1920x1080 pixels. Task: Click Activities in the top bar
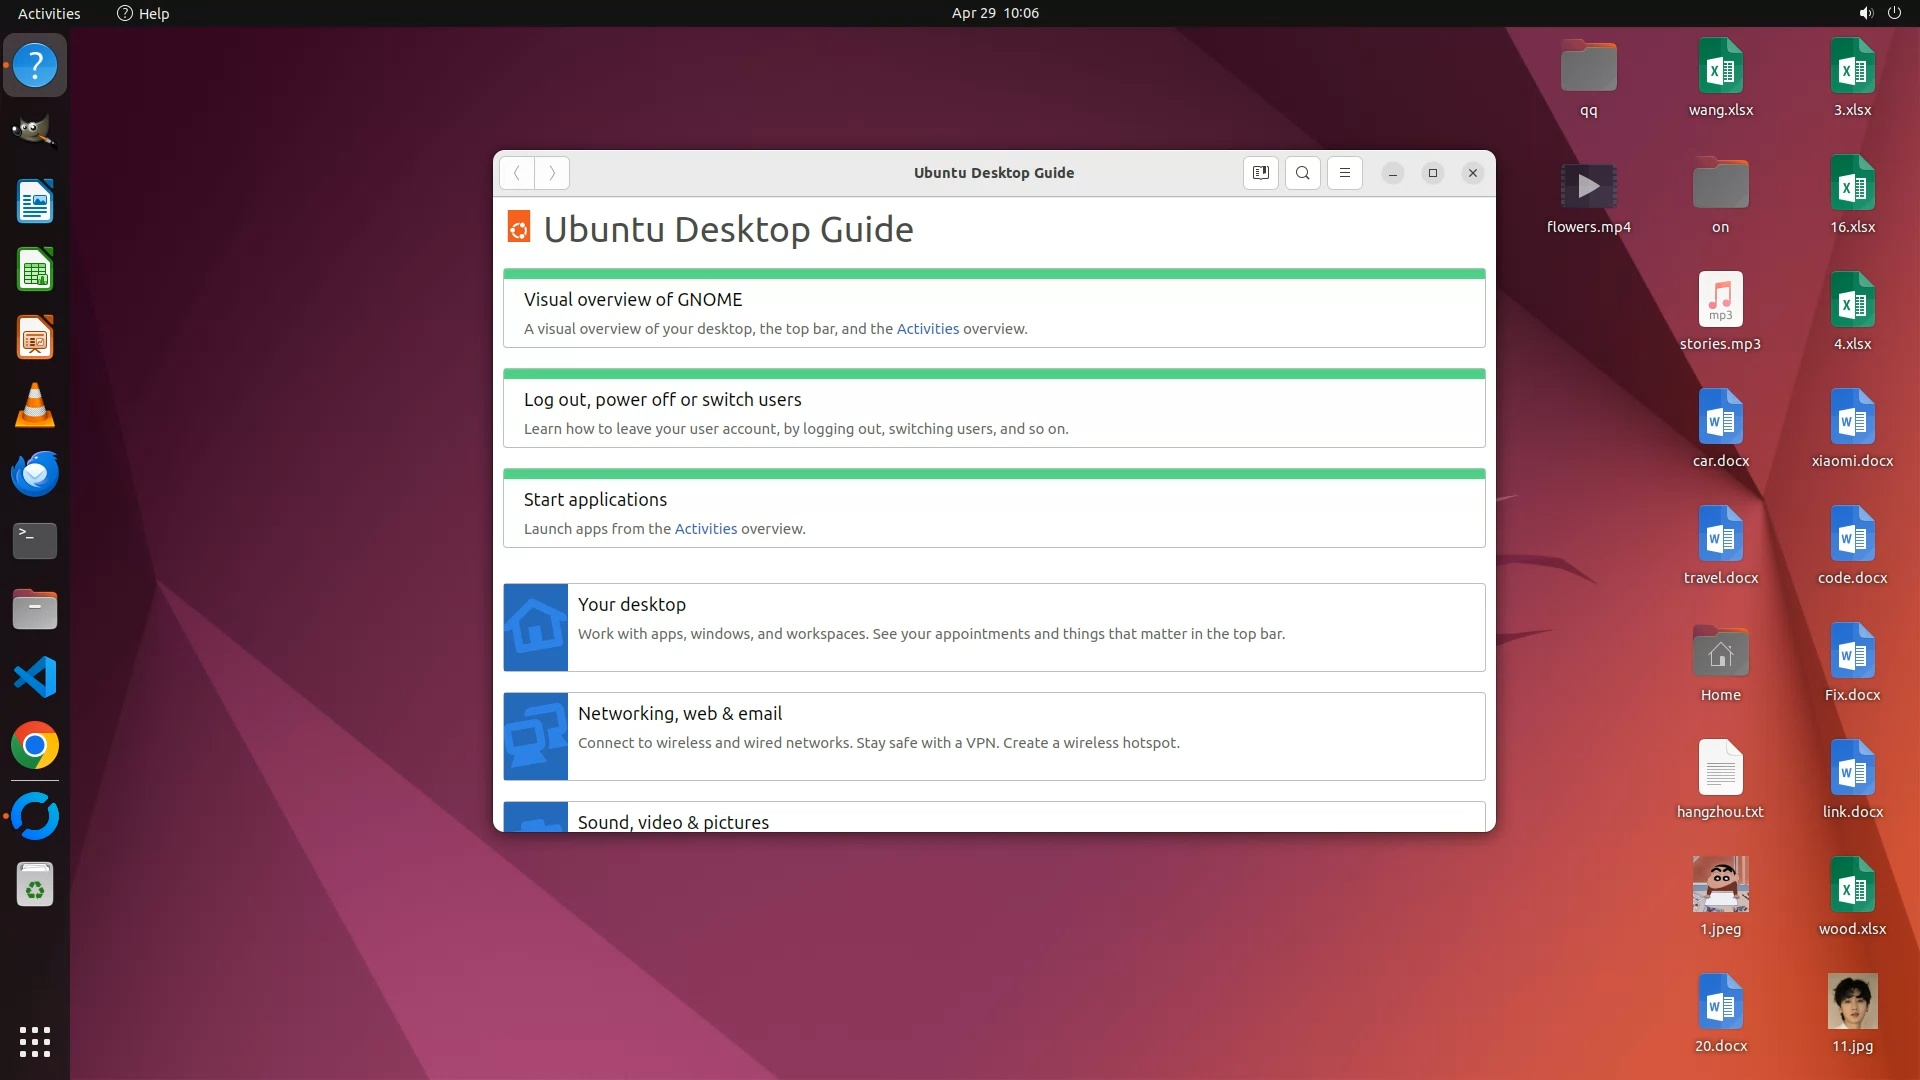pyautogui.click(x=49, y=13)
